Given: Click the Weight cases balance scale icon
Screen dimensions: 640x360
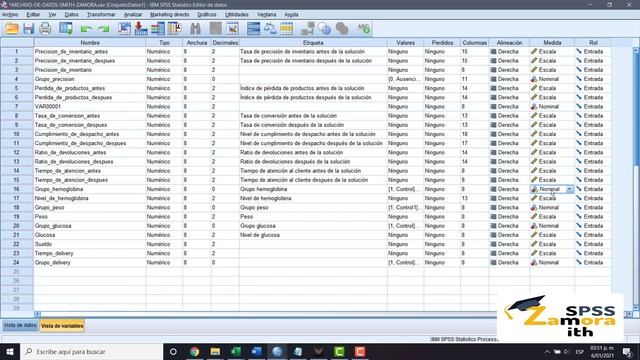Looking at the screenshot, I should [x=270, y=29].
